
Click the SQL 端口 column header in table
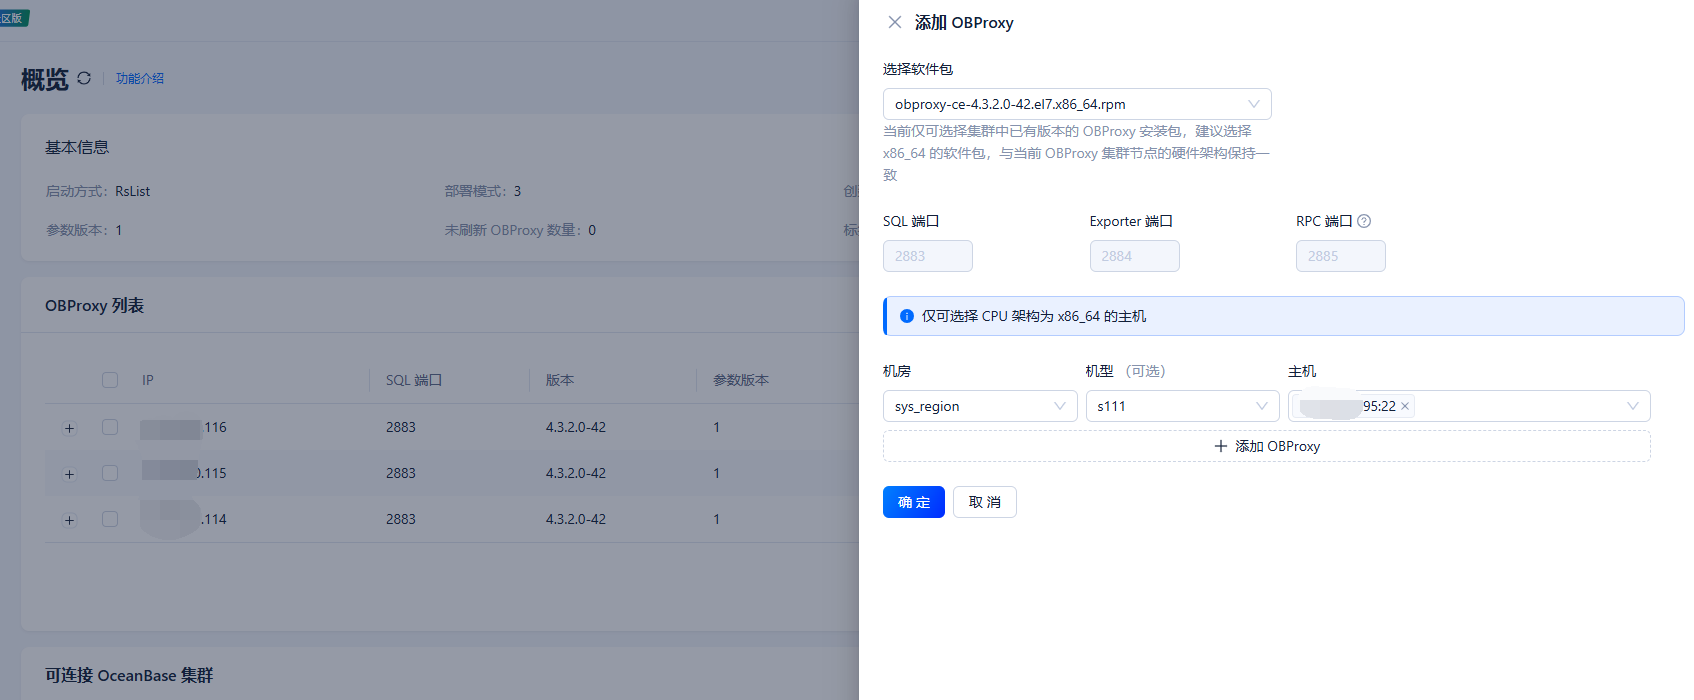click(414, 380)
